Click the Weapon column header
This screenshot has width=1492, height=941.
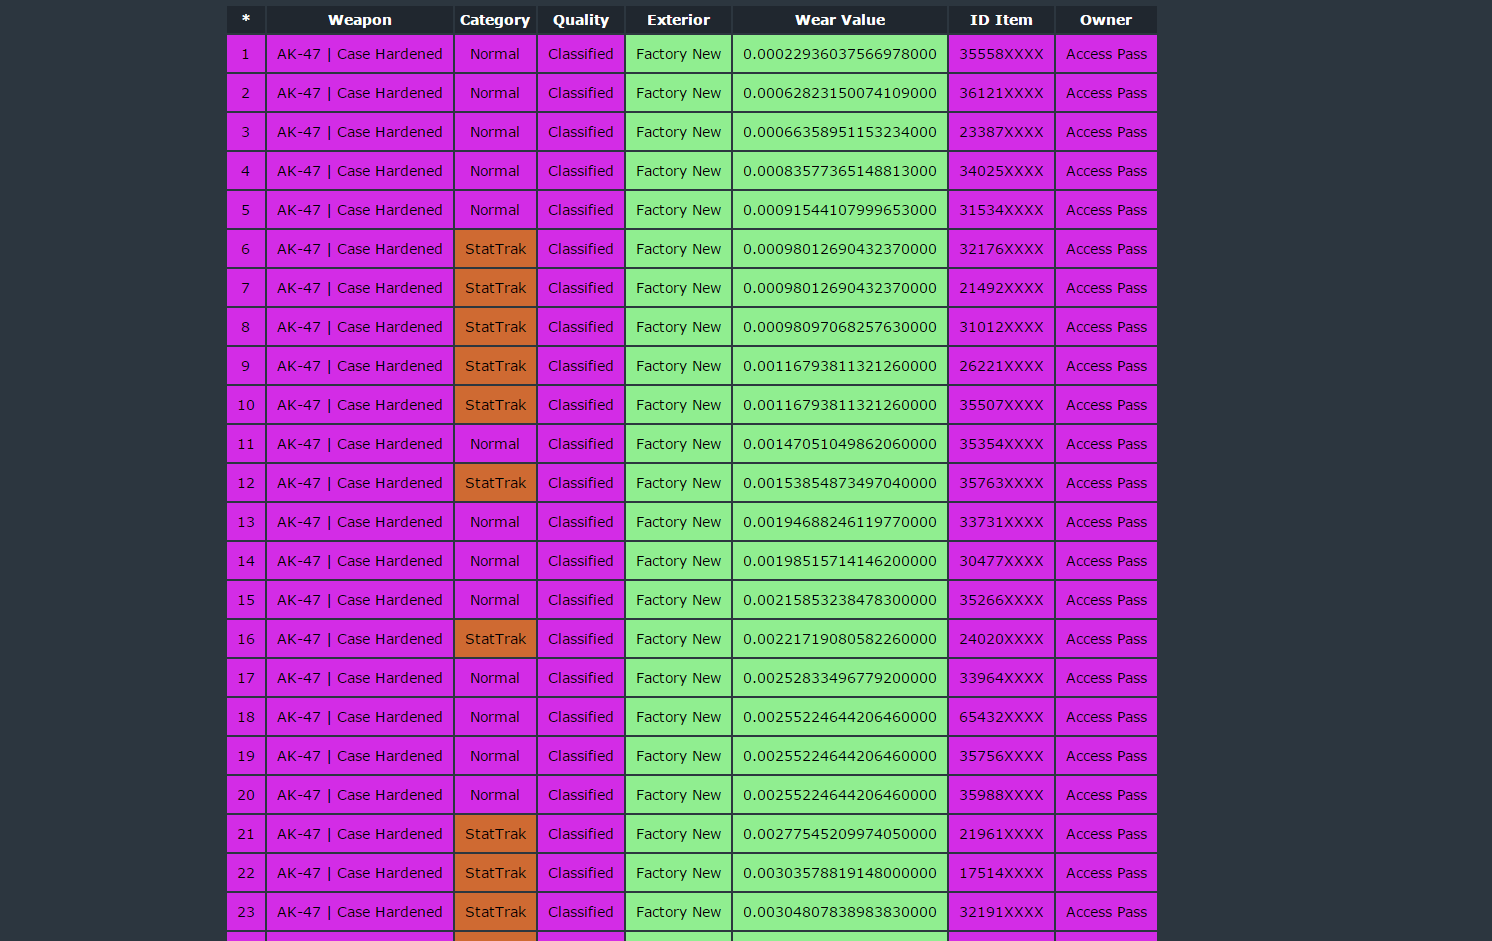click(360, 20)
